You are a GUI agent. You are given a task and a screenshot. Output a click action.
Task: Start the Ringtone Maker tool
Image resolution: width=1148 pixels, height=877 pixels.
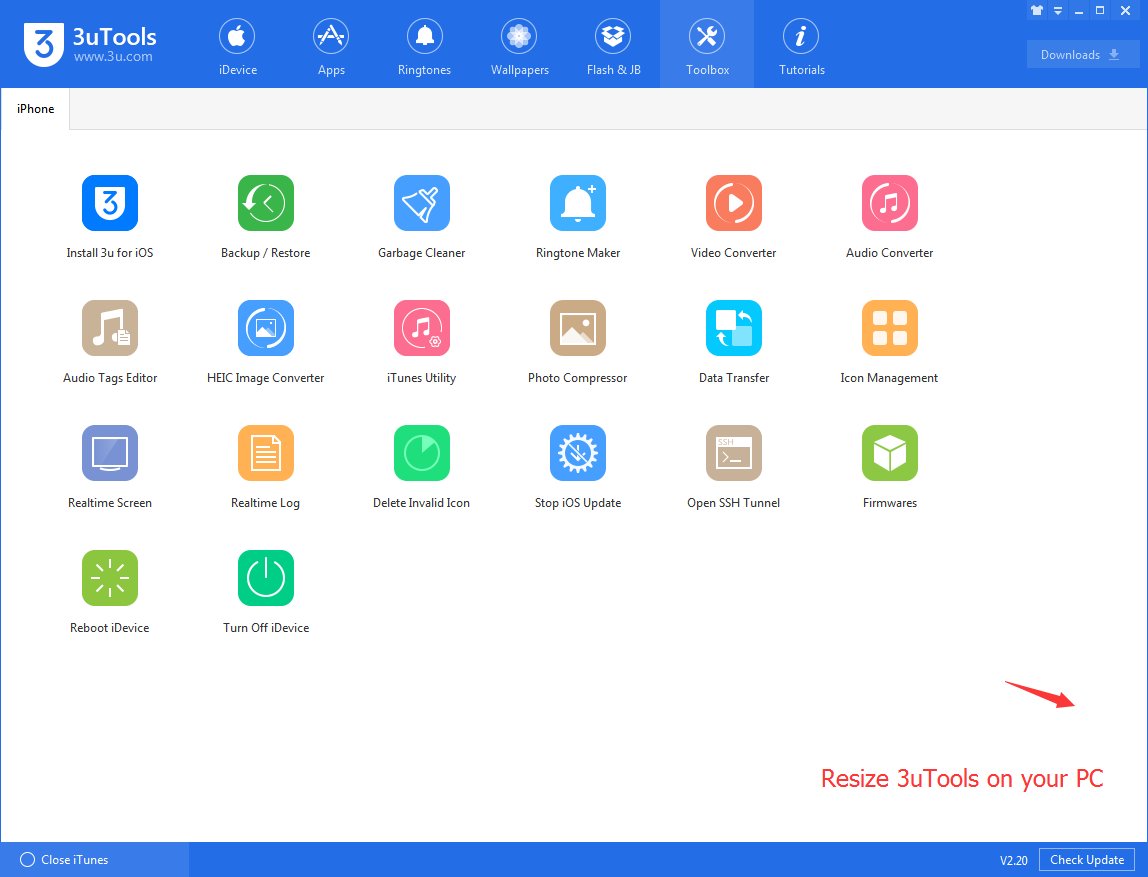[x=578, y=203]
